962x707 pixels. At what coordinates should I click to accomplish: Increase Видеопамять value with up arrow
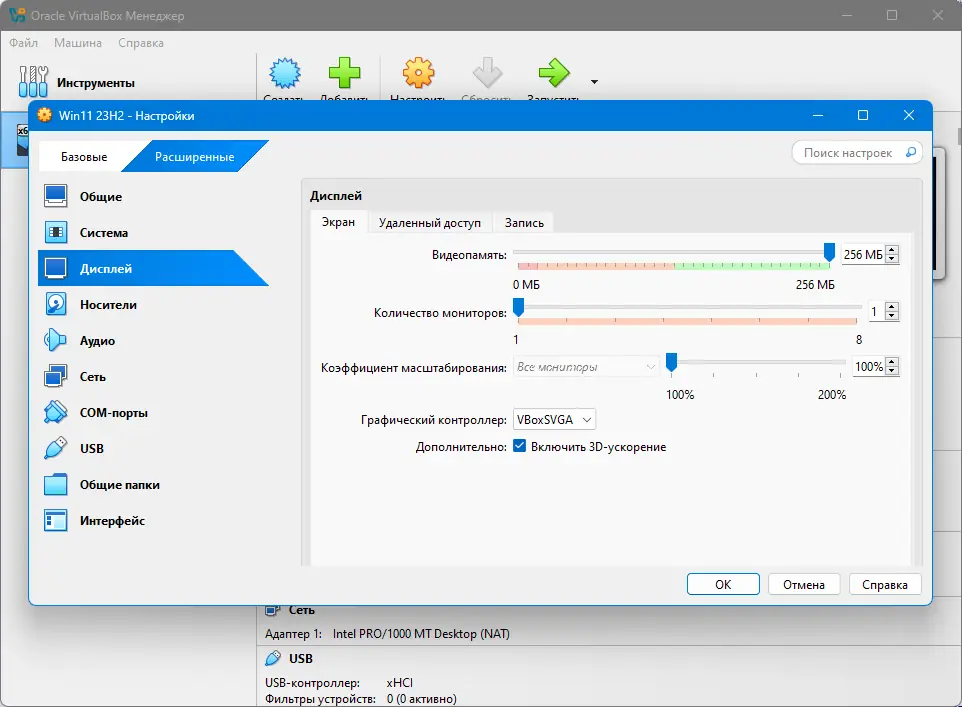pyautogui.click(x=893, y=250)
